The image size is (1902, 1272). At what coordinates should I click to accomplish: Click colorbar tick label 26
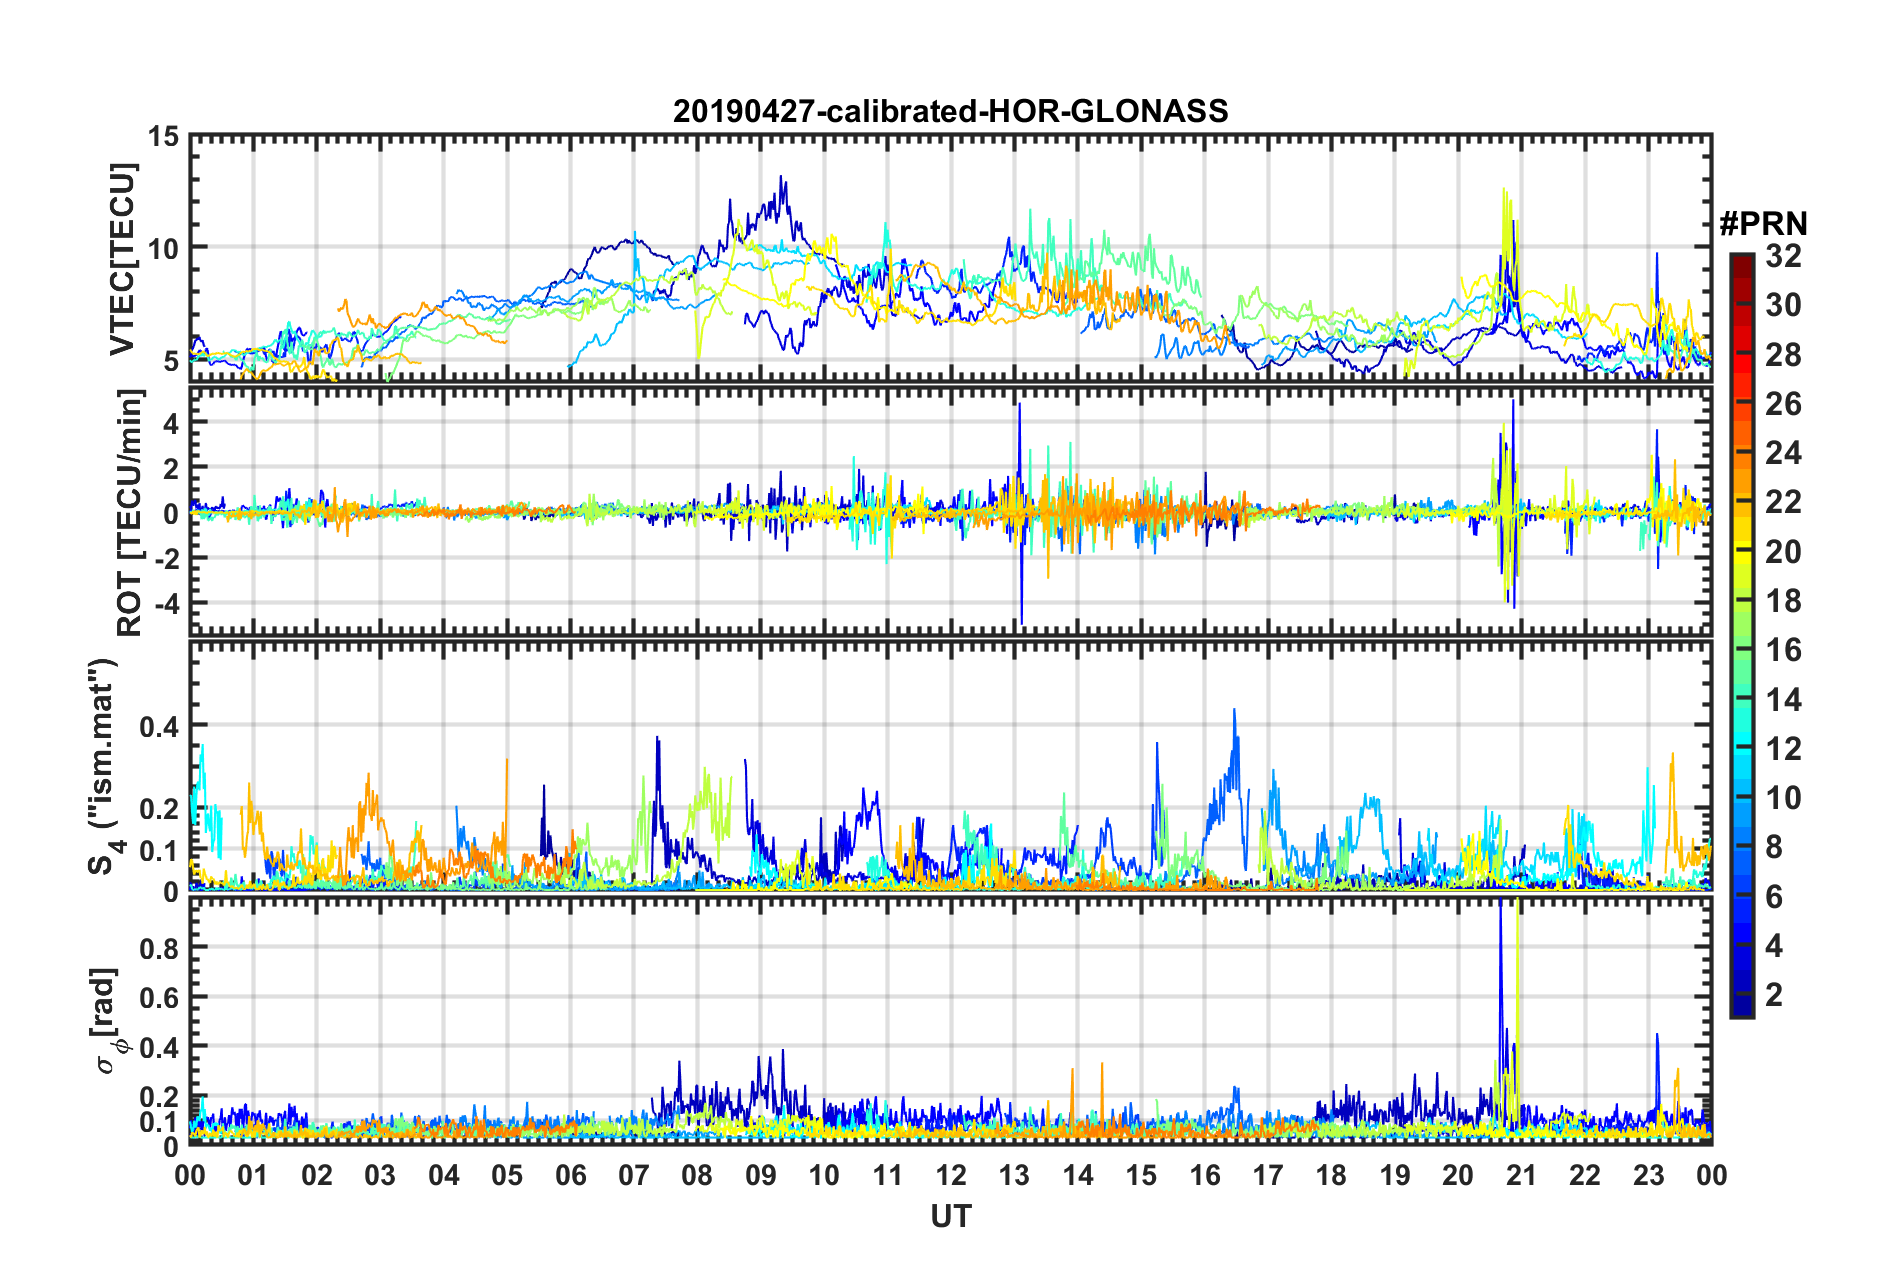tap(1783, 404)
